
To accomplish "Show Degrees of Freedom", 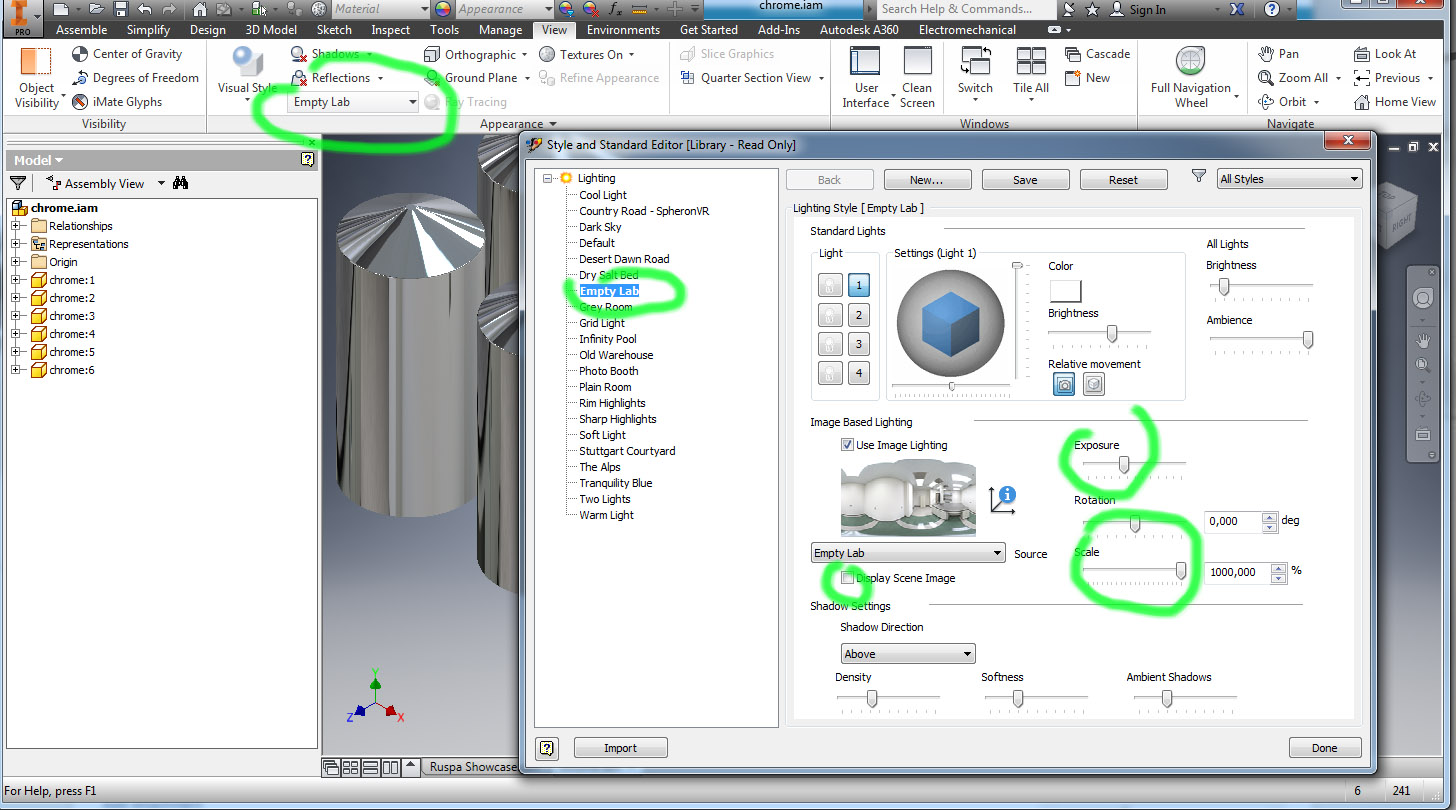I will pyautogui.click(x=135, y=77).
